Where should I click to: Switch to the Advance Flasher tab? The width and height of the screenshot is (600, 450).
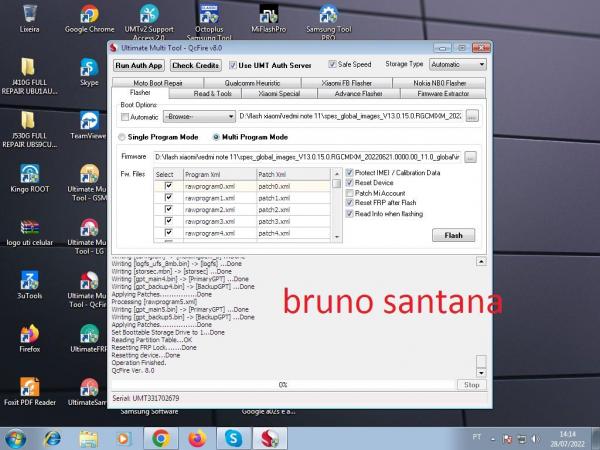[x=359, y=94]
